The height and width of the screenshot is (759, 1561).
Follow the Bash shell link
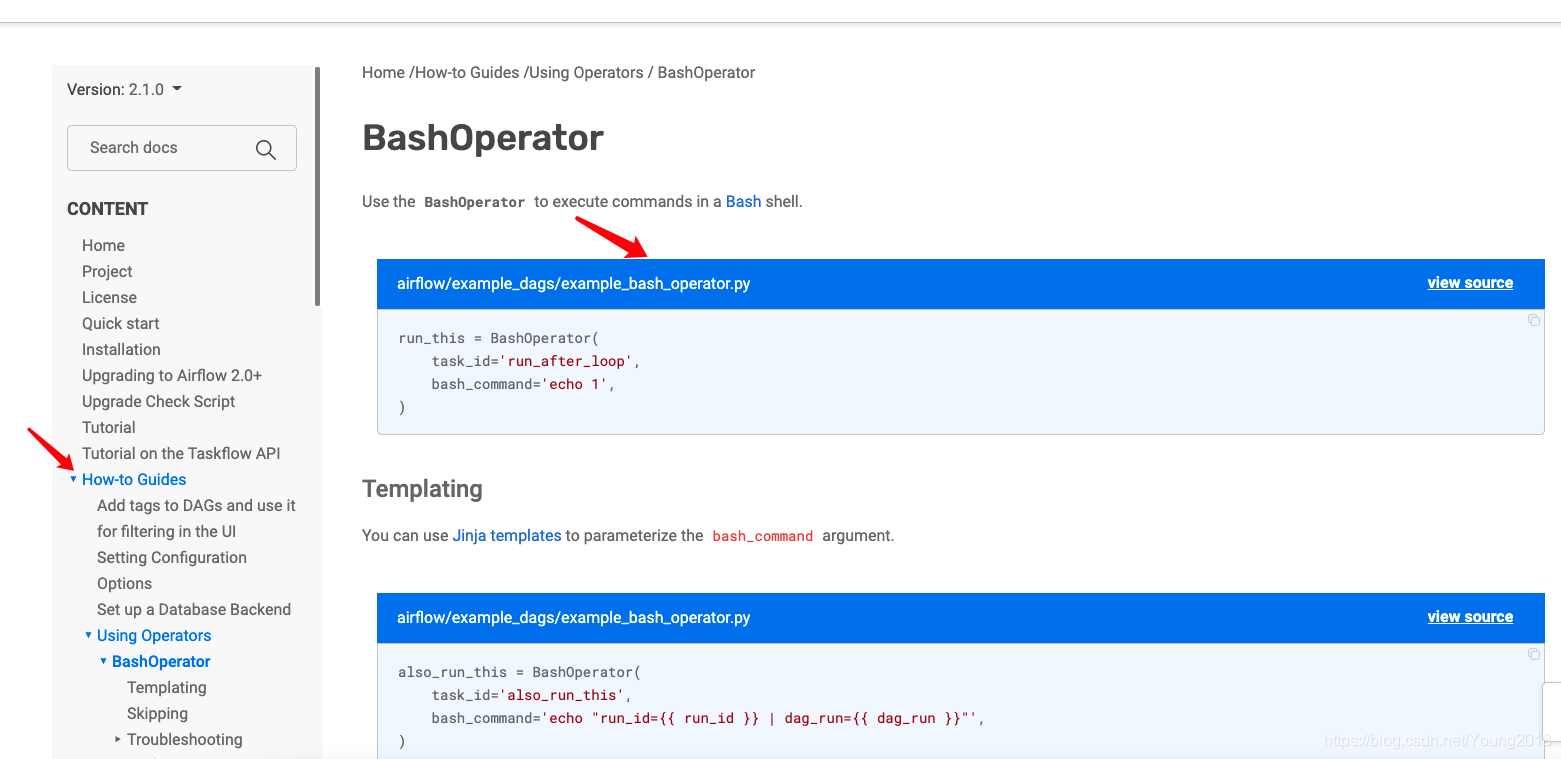(x=743, y=201)
